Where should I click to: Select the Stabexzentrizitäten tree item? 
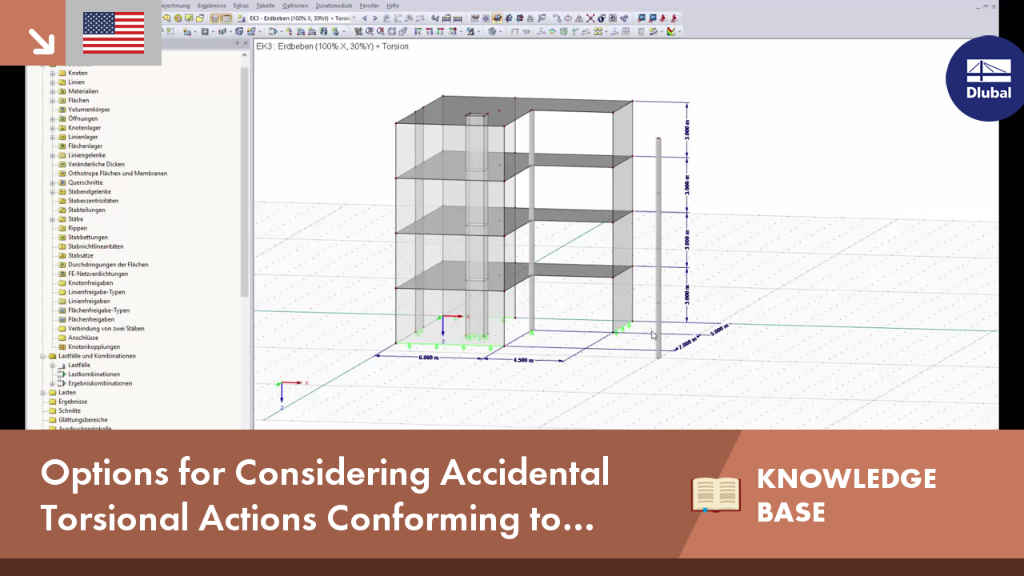point(93,201)
